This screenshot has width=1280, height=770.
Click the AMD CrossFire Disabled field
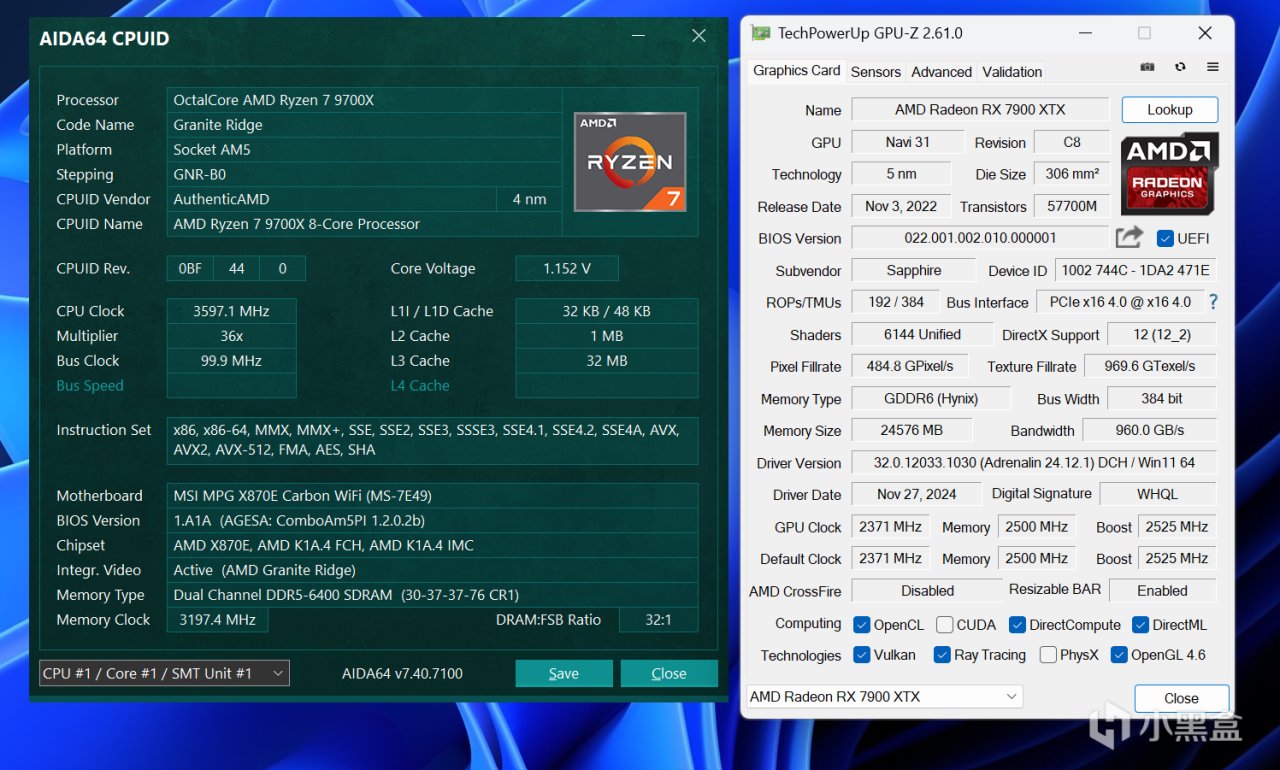coord(927,591)
